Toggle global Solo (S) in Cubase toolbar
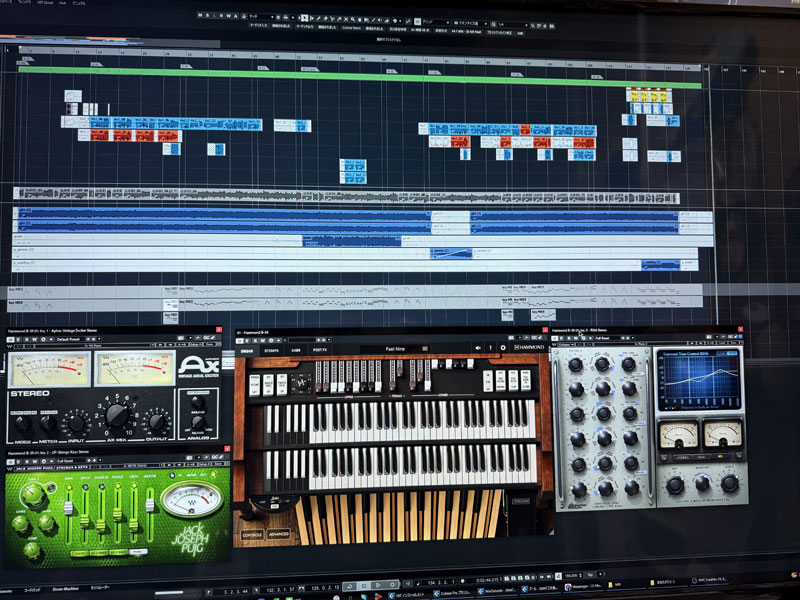The height and width of the screenshot is (600, 800). 207,15
